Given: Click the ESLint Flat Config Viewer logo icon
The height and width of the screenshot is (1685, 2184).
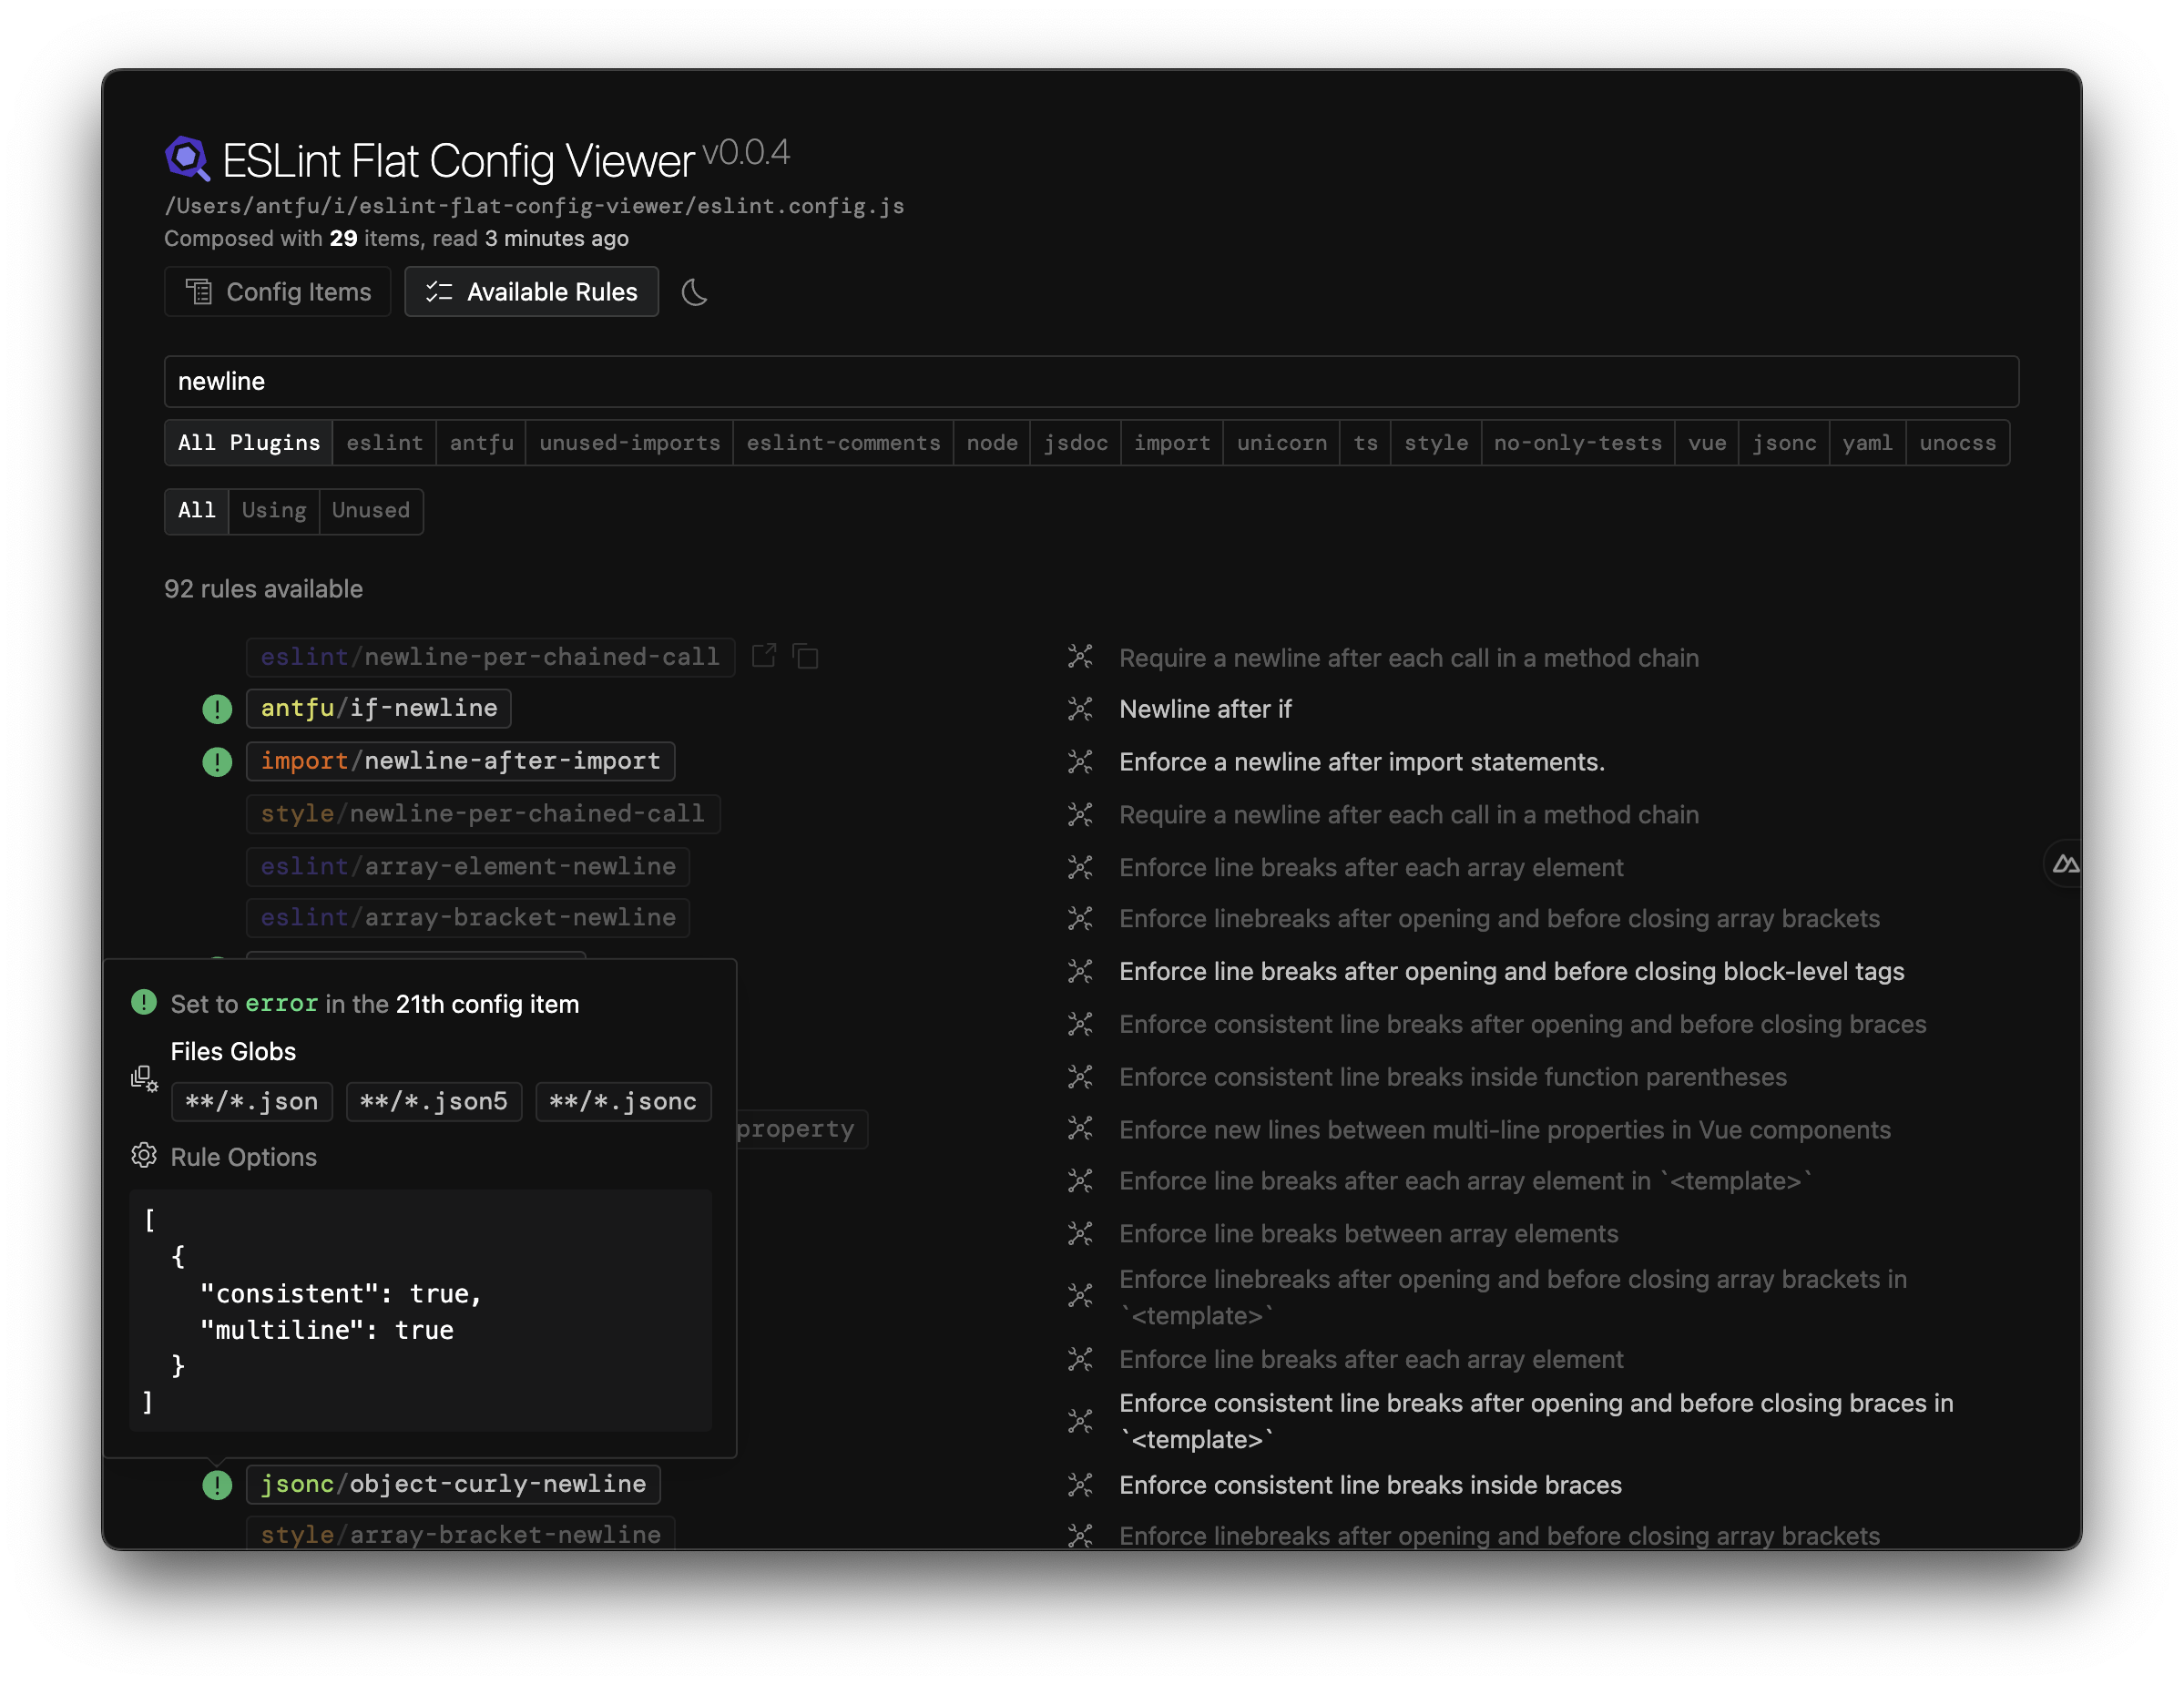Looking at the screenshot, I should point(186,156).
